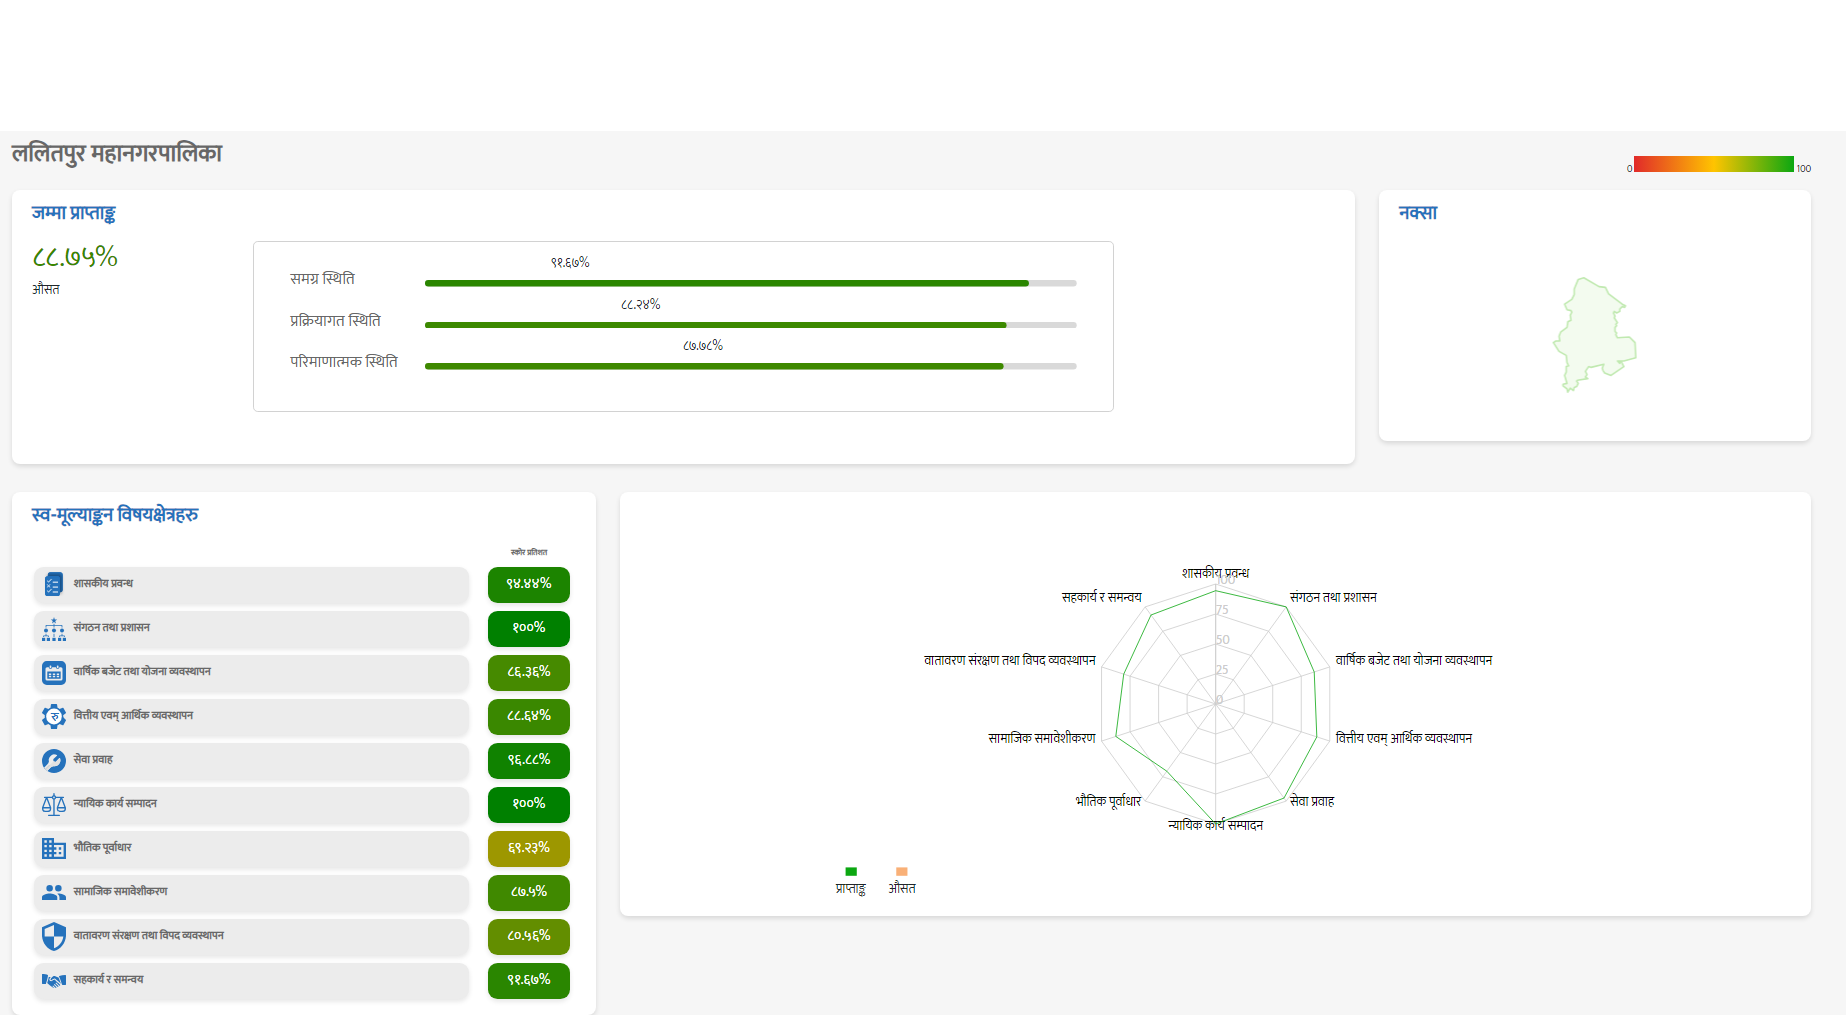Click the red-to-green score color scale
Viewport: 1846px width, 1015px height.
(1713, 164)
